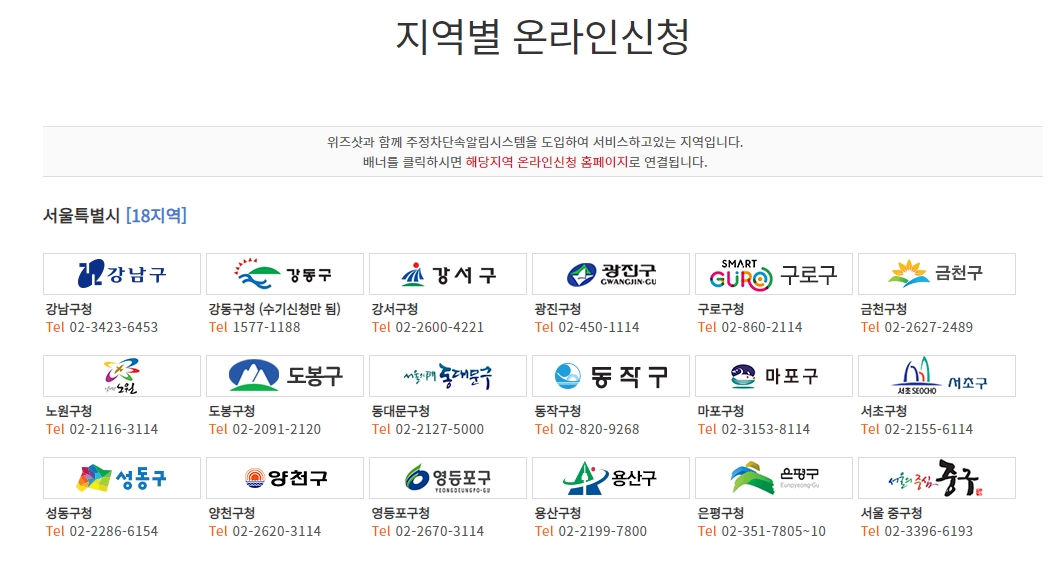The image size is (1057, 563).
Task: Select the 영등포구청 label text
Action: [x=401, y=512]
